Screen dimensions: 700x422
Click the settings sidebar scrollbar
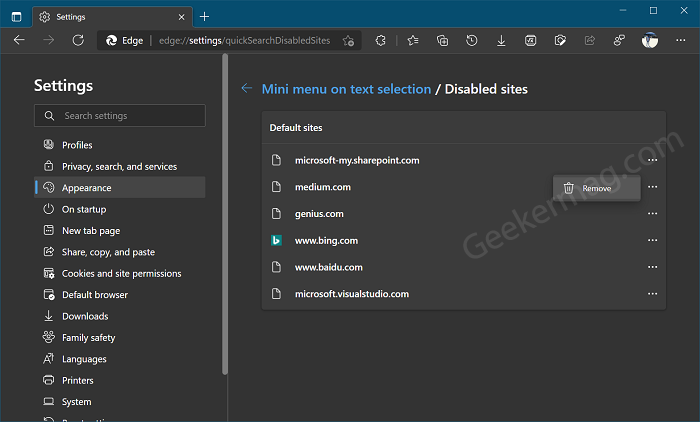[225, 214]
